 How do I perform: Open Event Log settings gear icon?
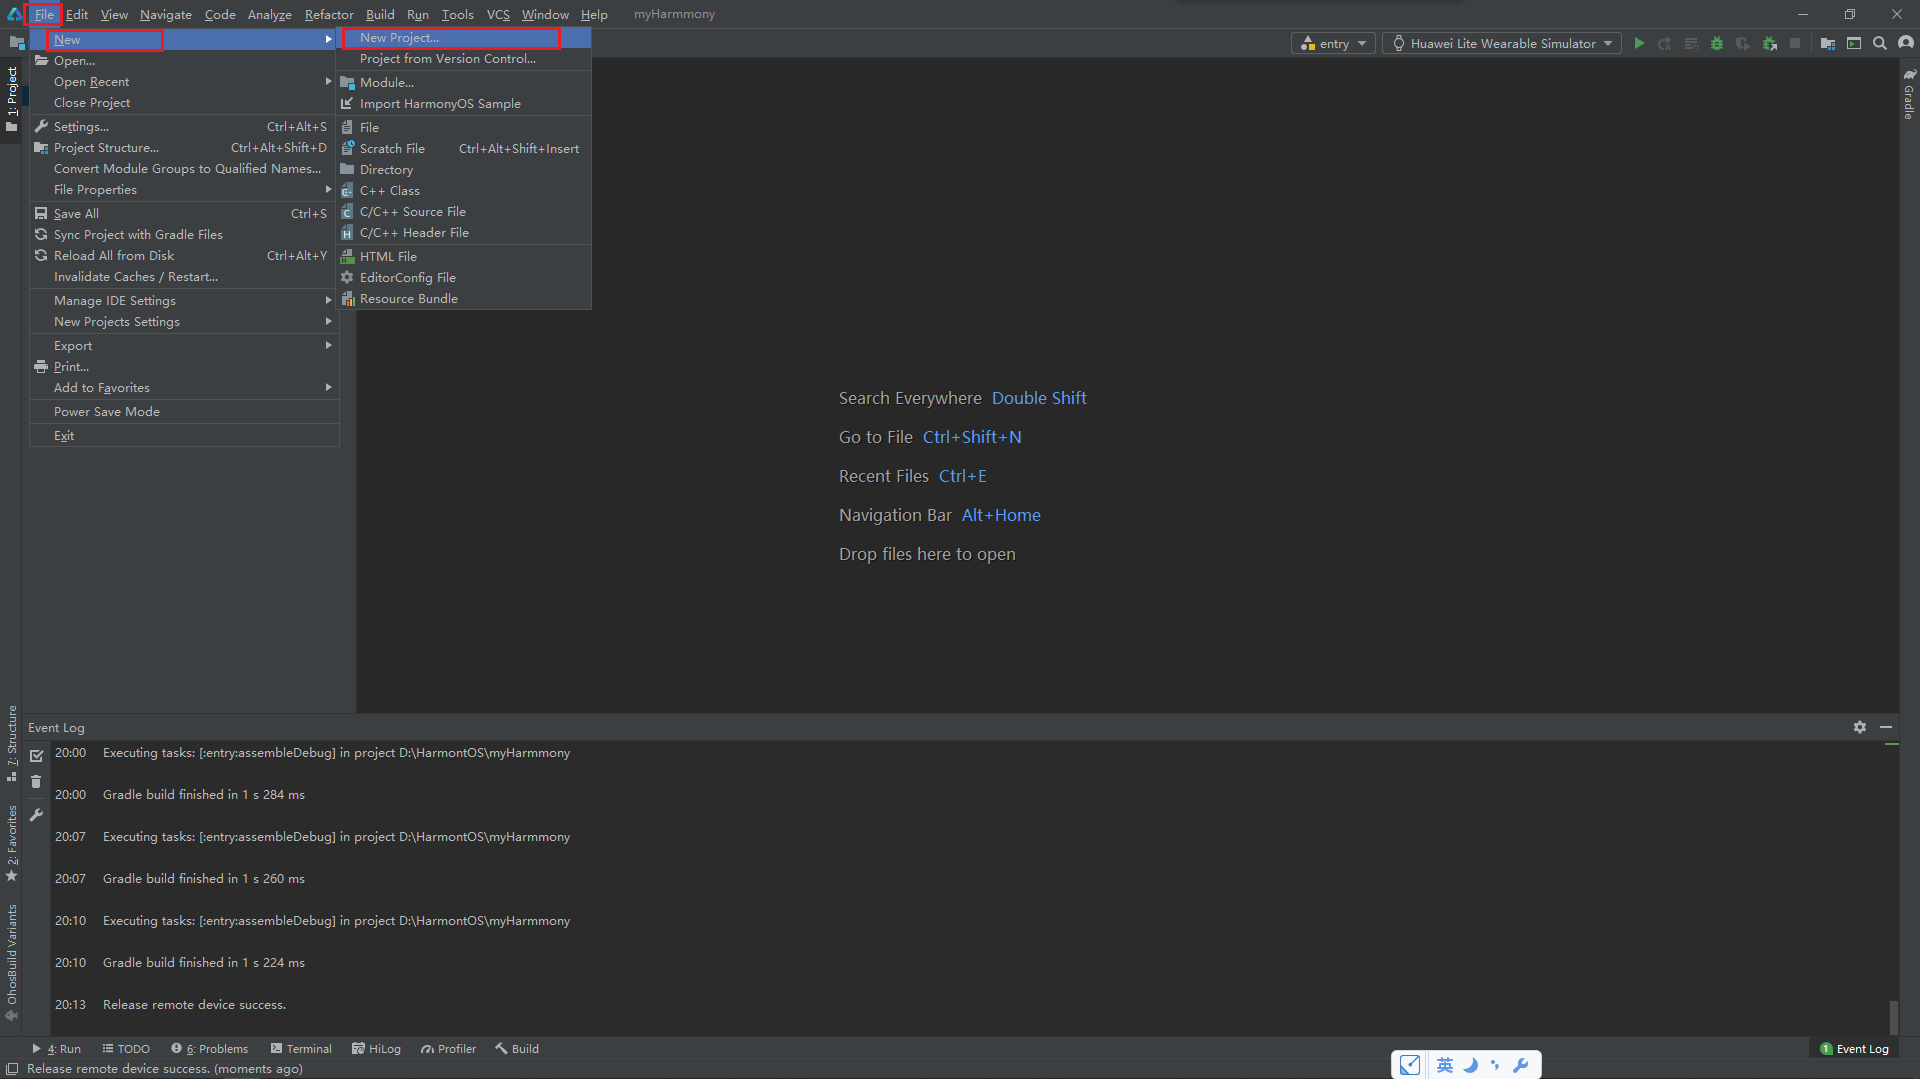point(1859,727)
